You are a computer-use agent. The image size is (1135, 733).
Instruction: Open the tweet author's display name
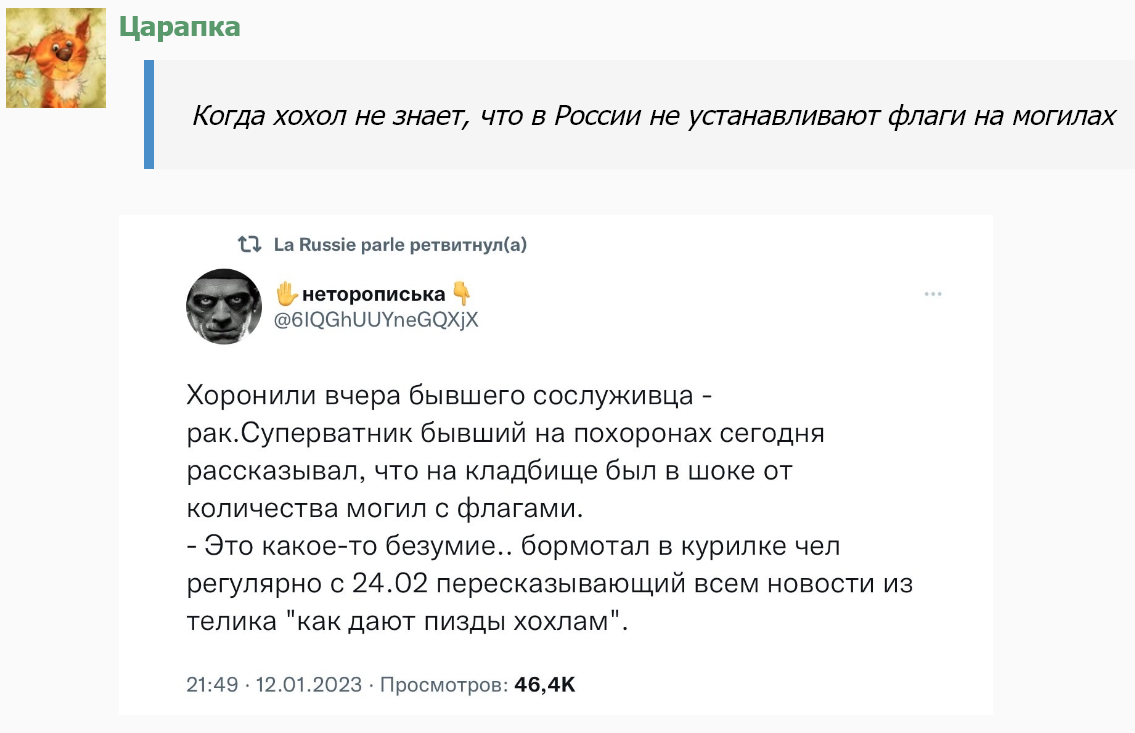tap(373, 294)
